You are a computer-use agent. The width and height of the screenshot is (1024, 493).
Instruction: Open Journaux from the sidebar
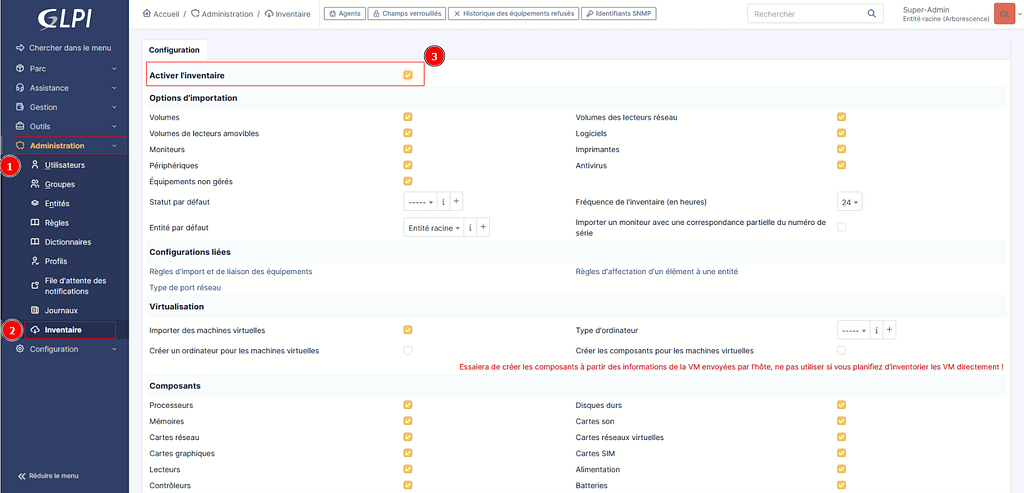coord(61,310)
